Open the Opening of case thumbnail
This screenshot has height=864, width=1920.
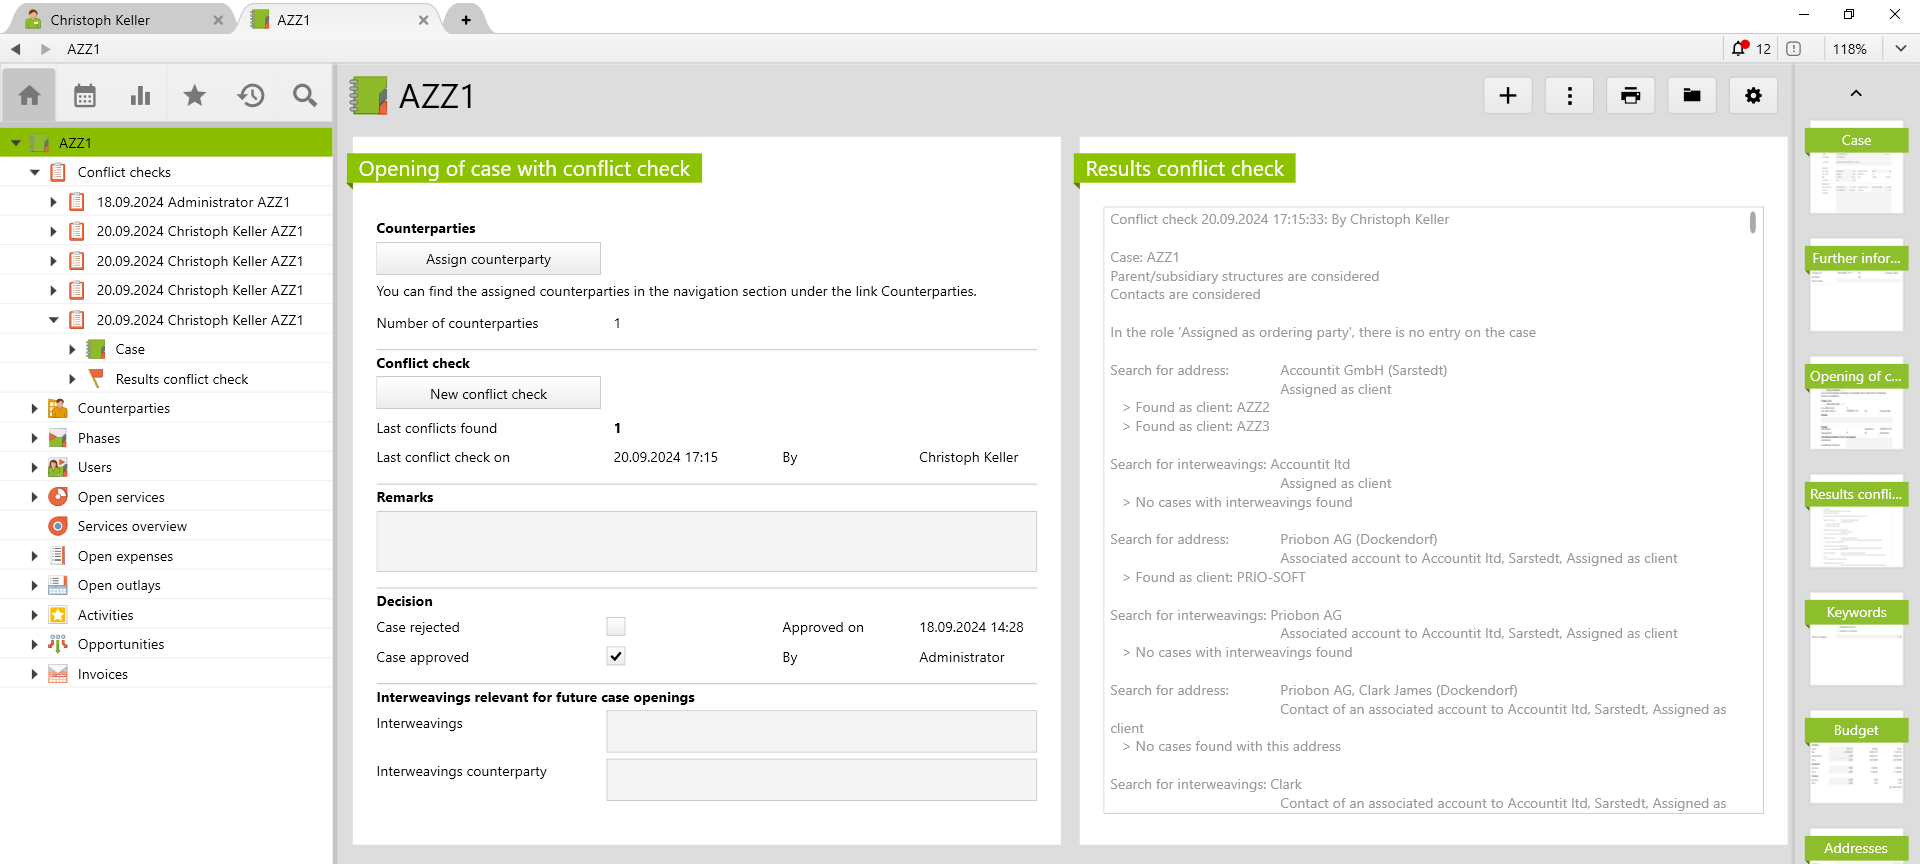pos(1856,404)
